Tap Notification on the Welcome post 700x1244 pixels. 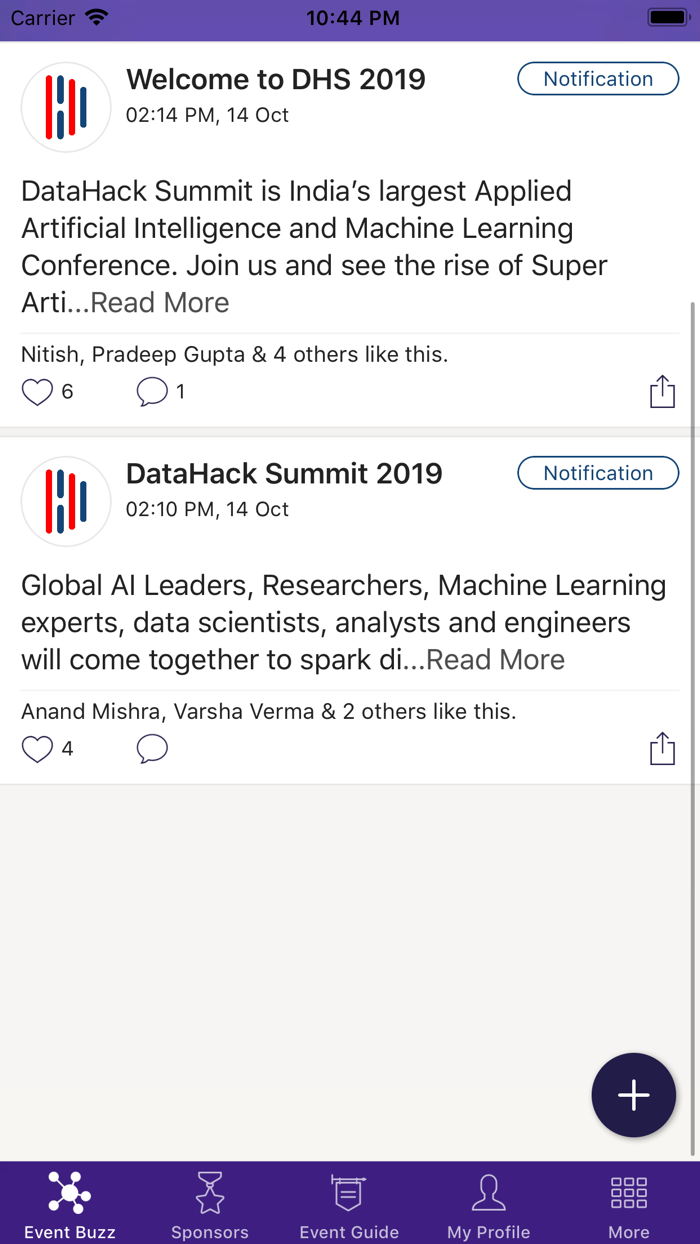[x=597, y=78]
